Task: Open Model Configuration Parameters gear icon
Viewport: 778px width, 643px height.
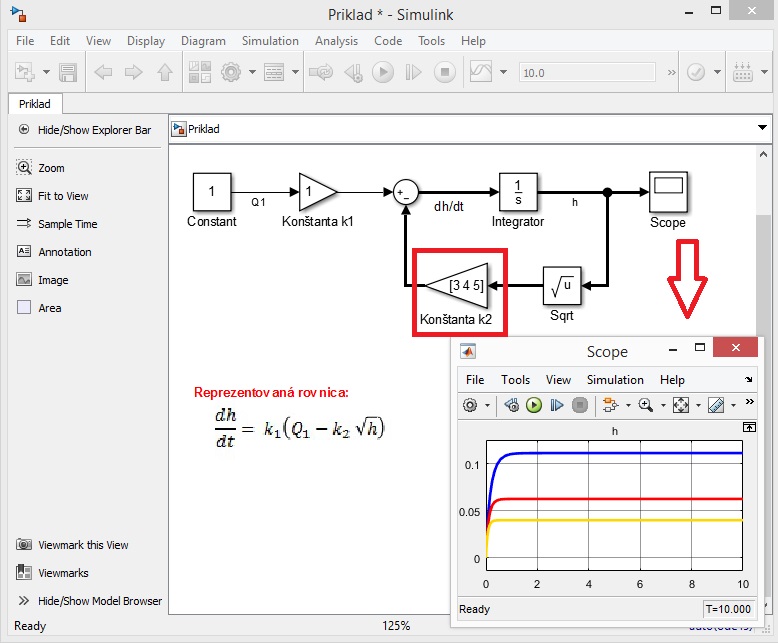Action: tap(231, 72)
